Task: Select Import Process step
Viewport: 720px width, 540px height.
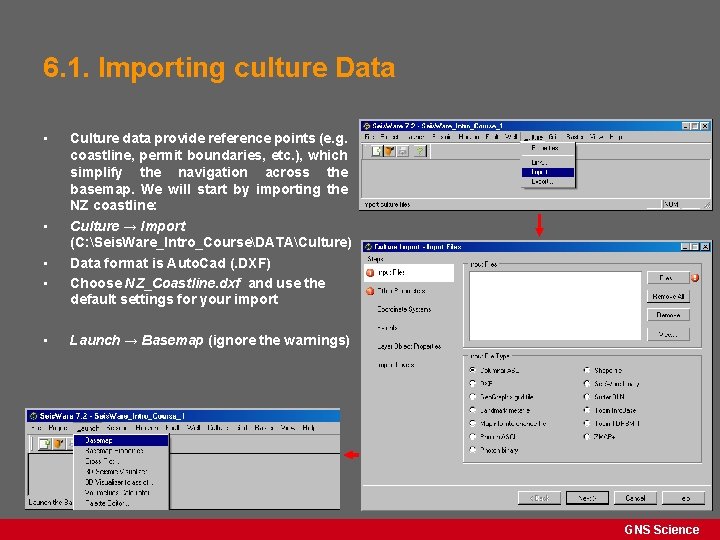Action: coord(396,365)
